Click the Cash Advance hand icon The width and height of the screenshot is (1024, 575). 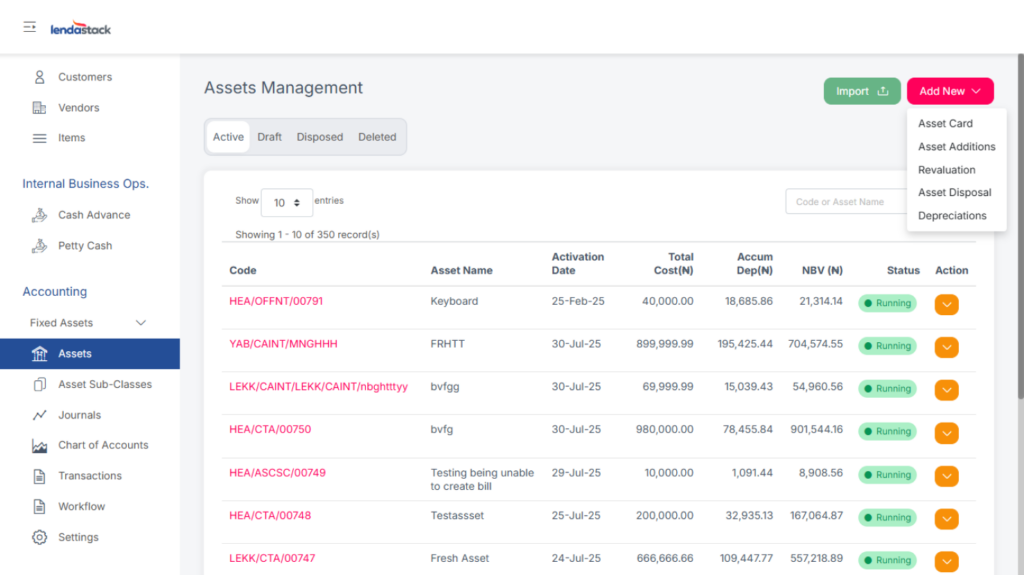tap(40, 215)
